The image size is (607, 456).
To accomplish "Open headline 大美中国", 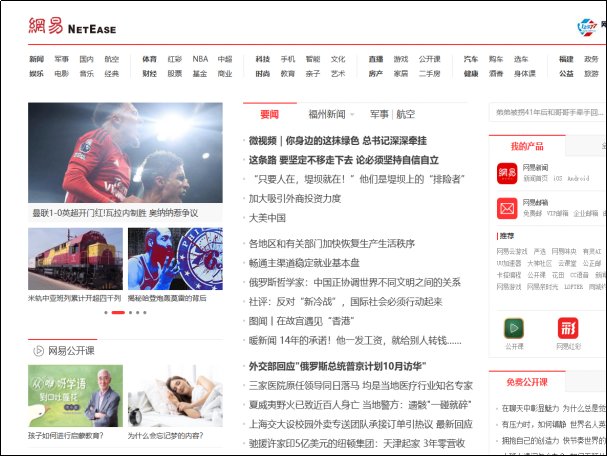I will 267,218.
